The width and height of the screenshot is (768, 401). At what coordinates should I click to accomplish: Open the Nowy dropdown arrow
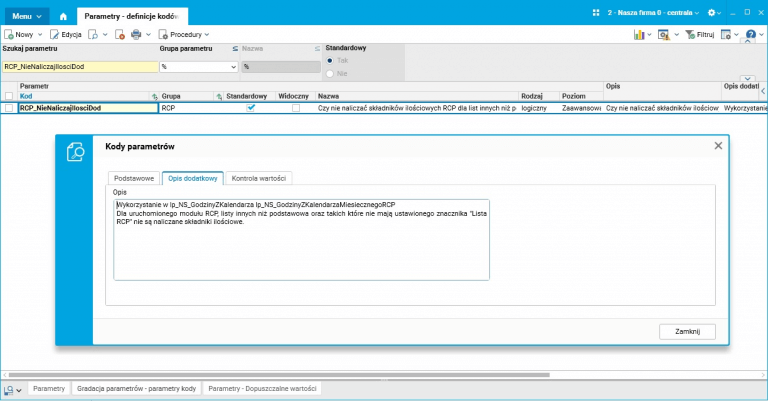[40, 35]
